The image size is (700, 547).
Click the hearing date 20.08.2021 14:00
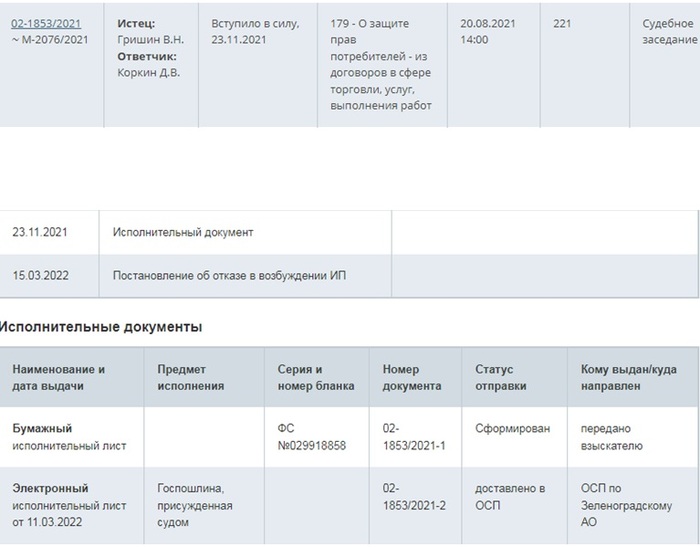(x=487, y=31)
